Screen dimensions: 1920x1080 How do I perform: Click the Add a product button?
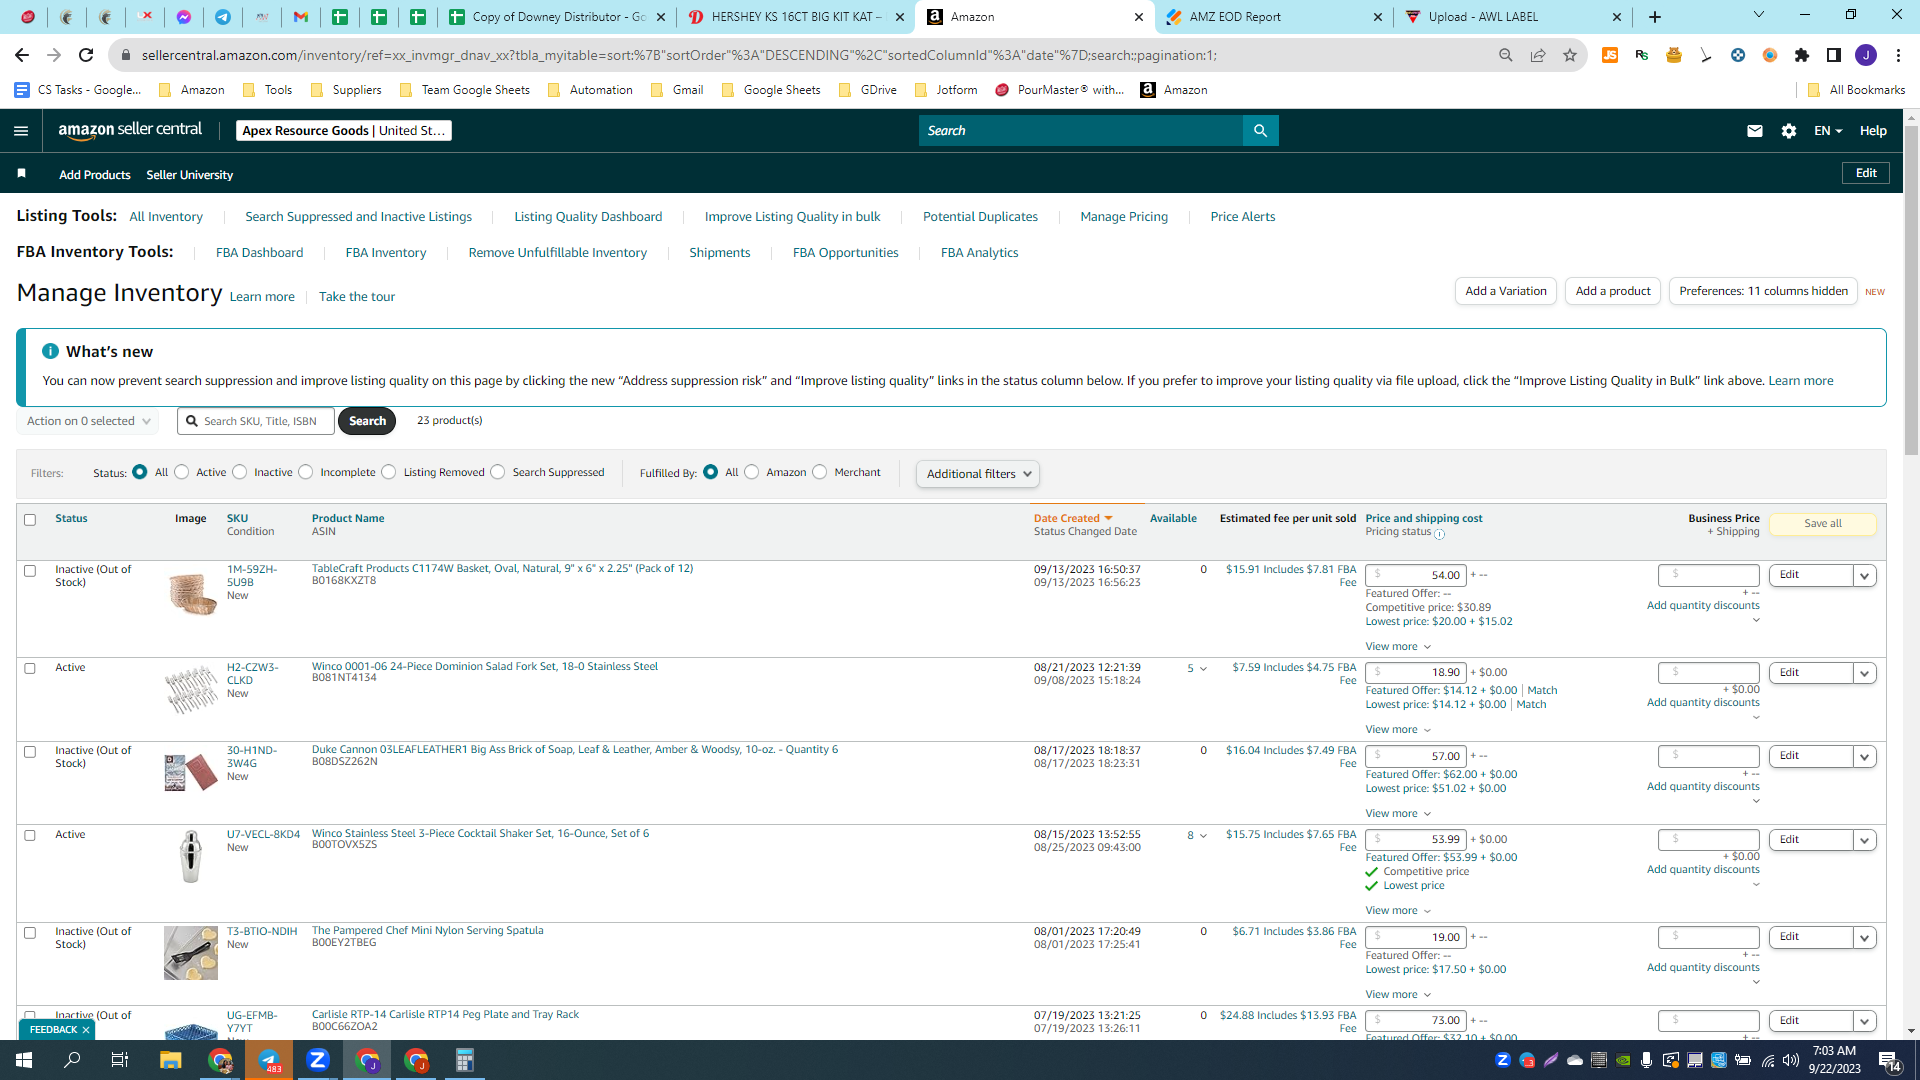pyautogui.click(x=1613, y=291)
